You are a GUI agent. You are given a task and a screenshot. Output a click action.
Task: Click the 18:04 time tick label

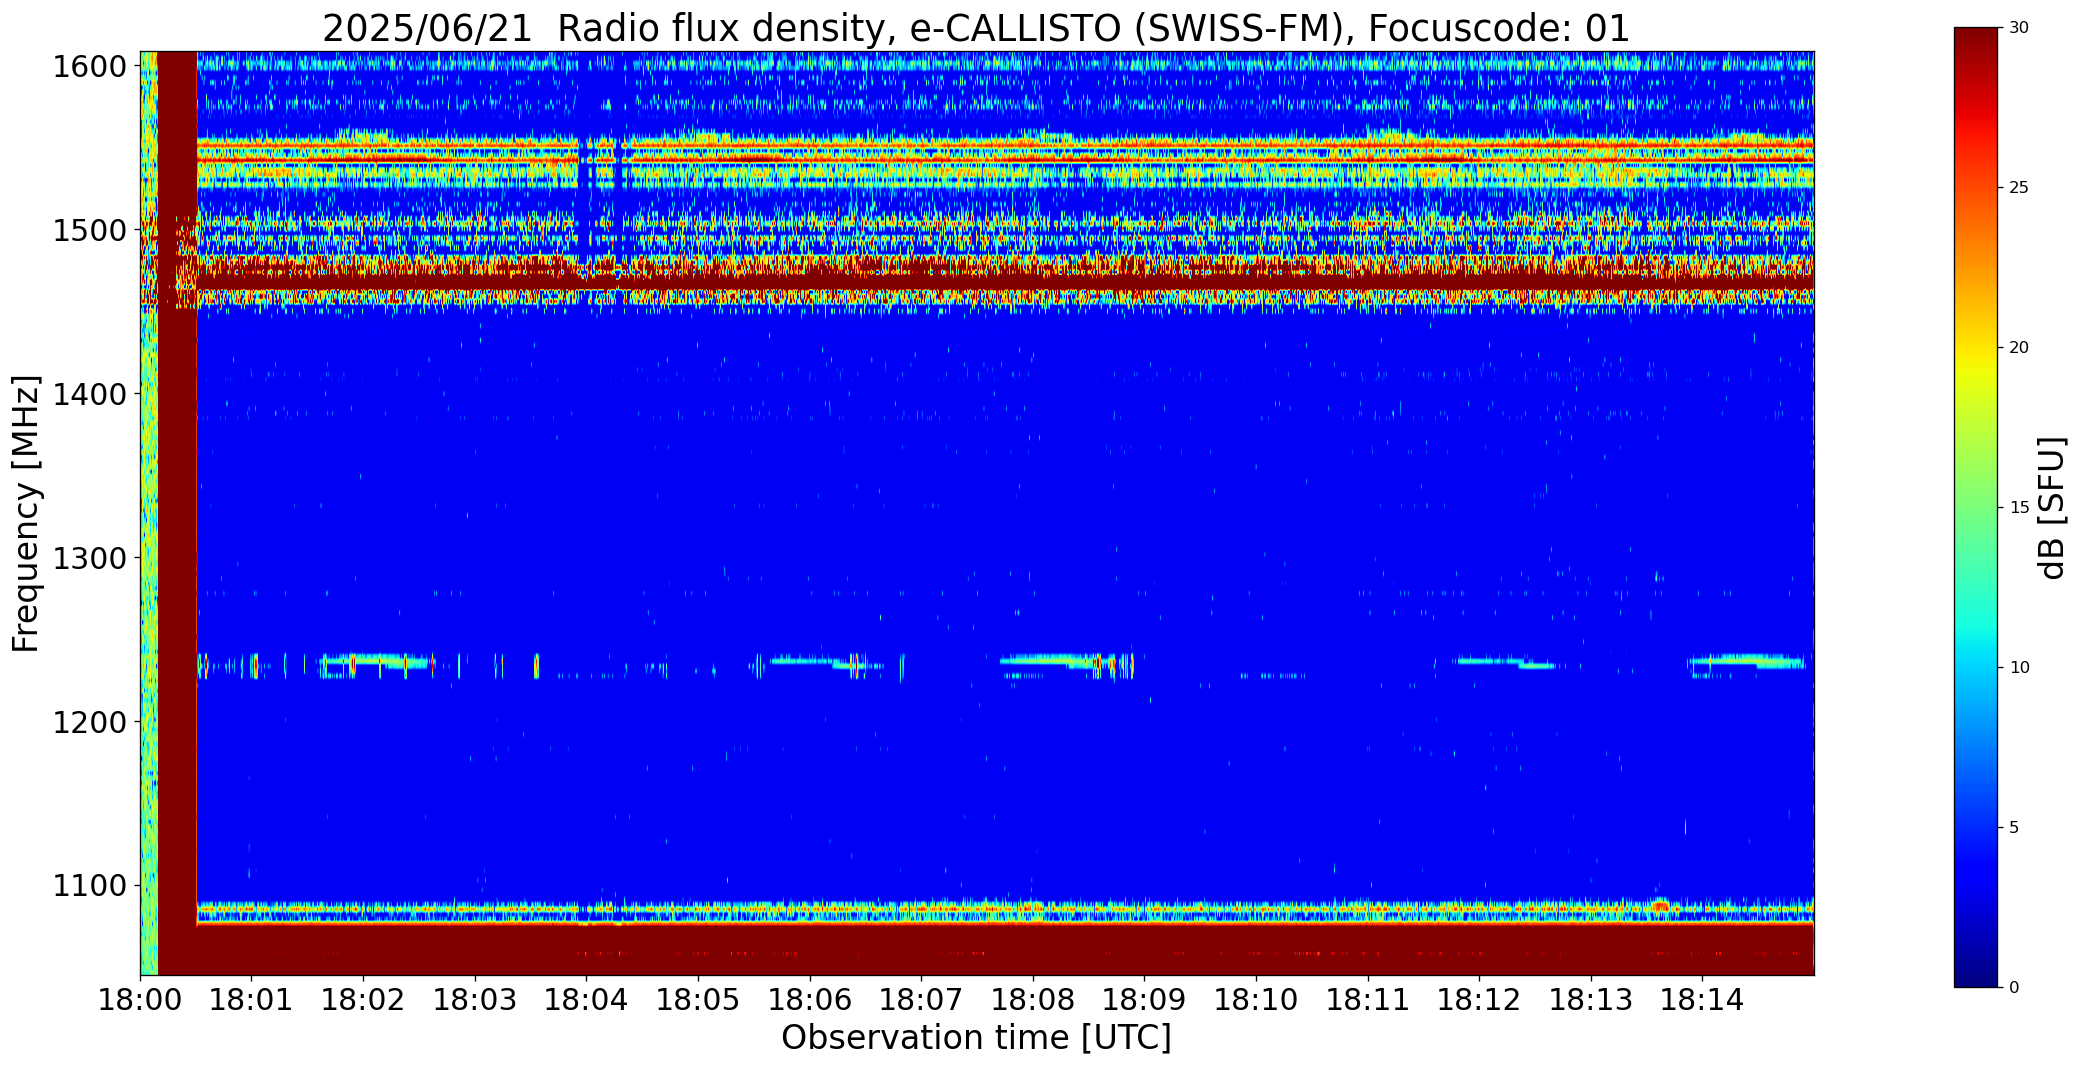[x=587, y=1000]
